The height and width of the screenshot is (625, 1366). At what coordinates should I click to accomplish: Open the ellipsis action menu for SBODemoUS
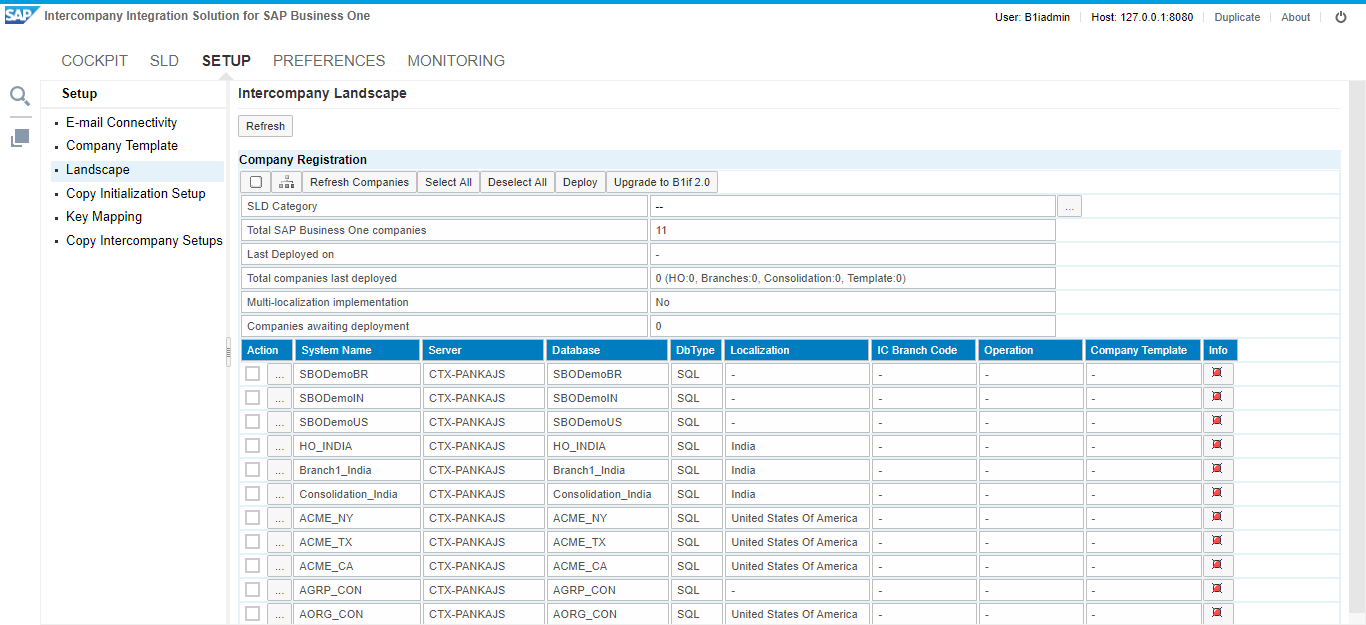tap(279, 422)
